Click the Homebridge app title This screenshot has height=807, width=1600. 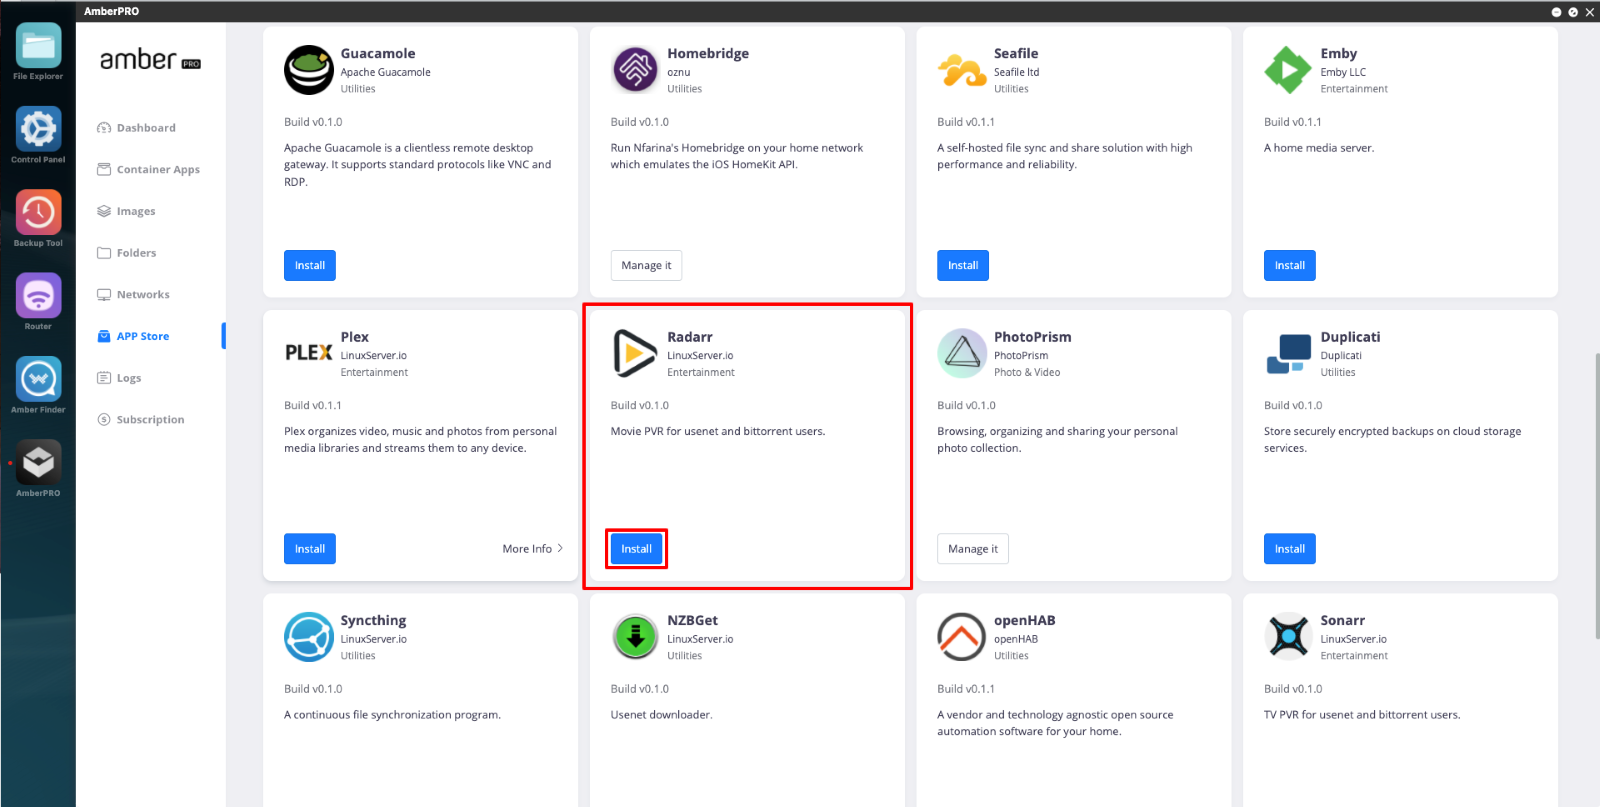point(708,54)
